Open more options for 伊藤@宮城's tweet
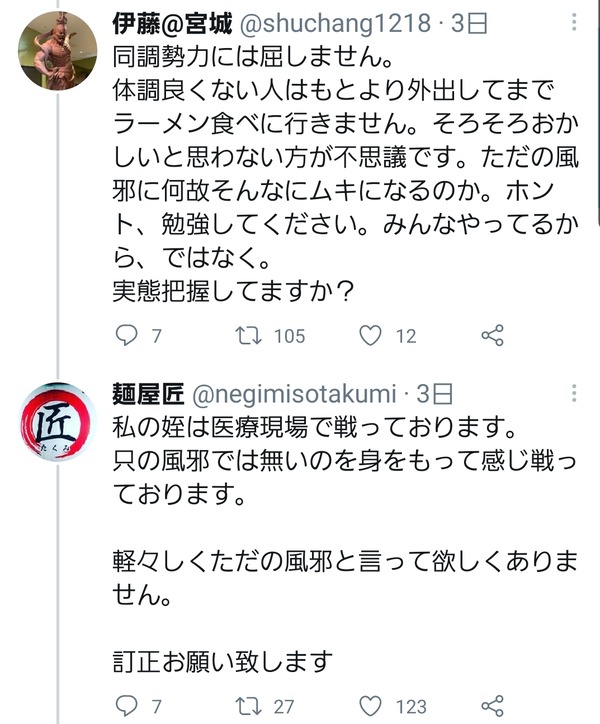This screenshot has height=724, width=600. point(574,22)
